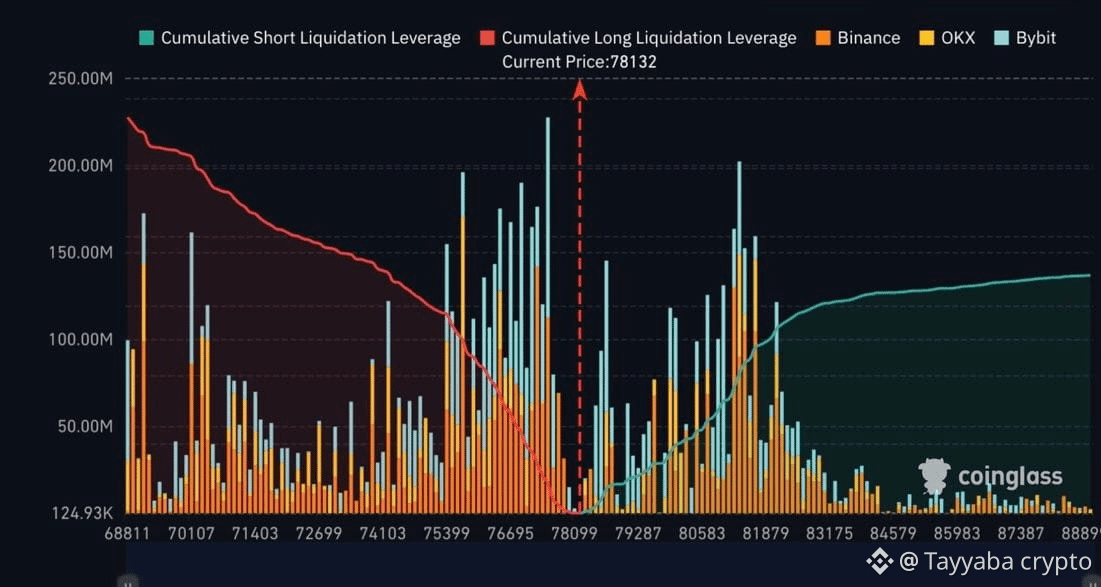Screen dimensions: 1101x587
Task: Click the 150.00M y-axis label
Action: [81, 253]
